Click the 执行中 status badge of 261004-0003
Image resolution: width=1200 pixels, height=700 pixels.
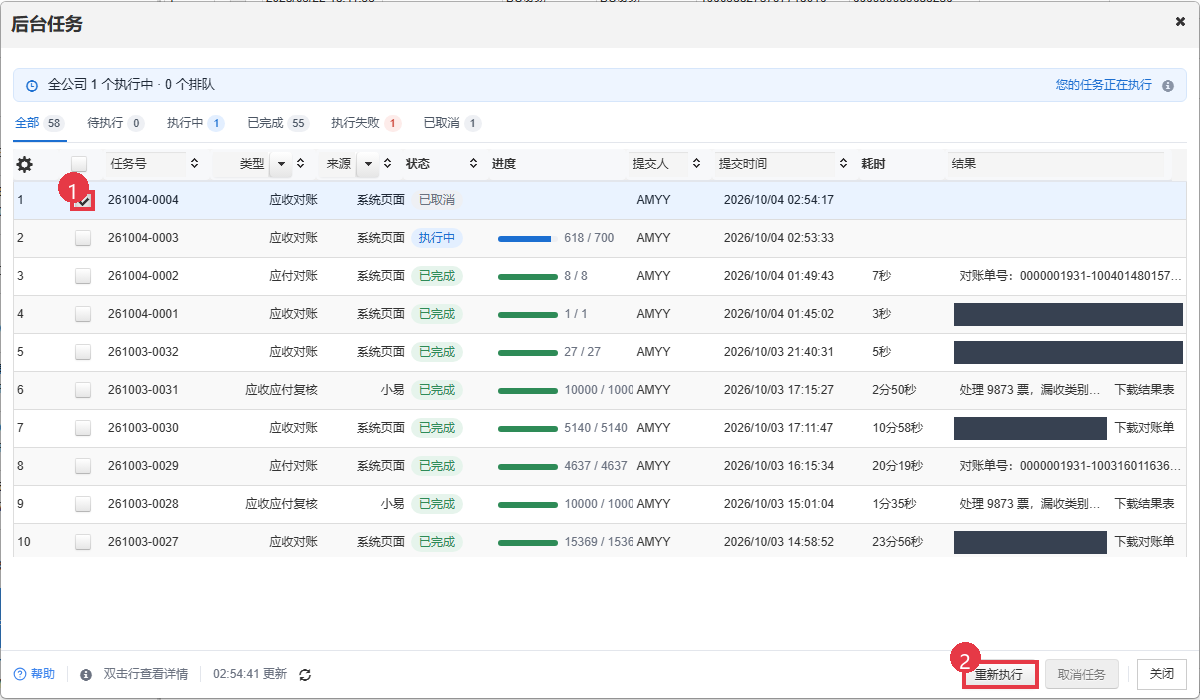(x=437, y=238)
